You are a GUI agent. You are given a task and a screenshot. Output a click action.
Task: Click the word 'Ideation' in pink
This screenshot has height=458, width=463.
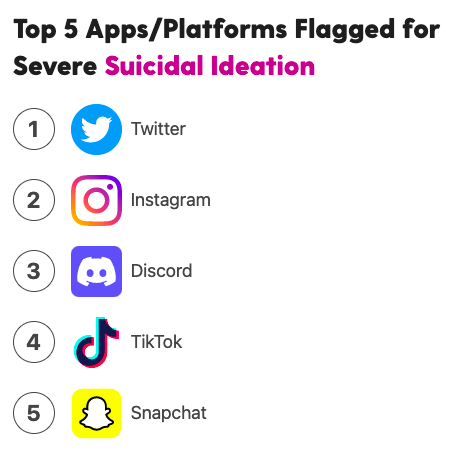point(263,65)
